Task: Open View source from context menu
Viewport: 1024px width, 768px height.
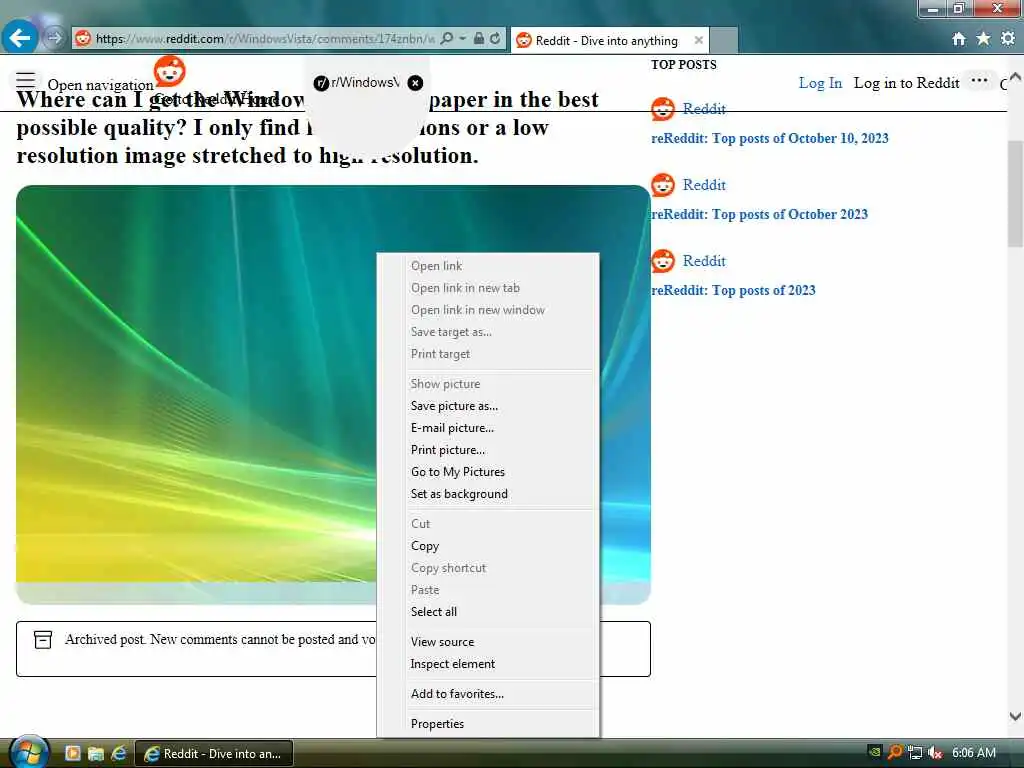Action: (442, 642)
